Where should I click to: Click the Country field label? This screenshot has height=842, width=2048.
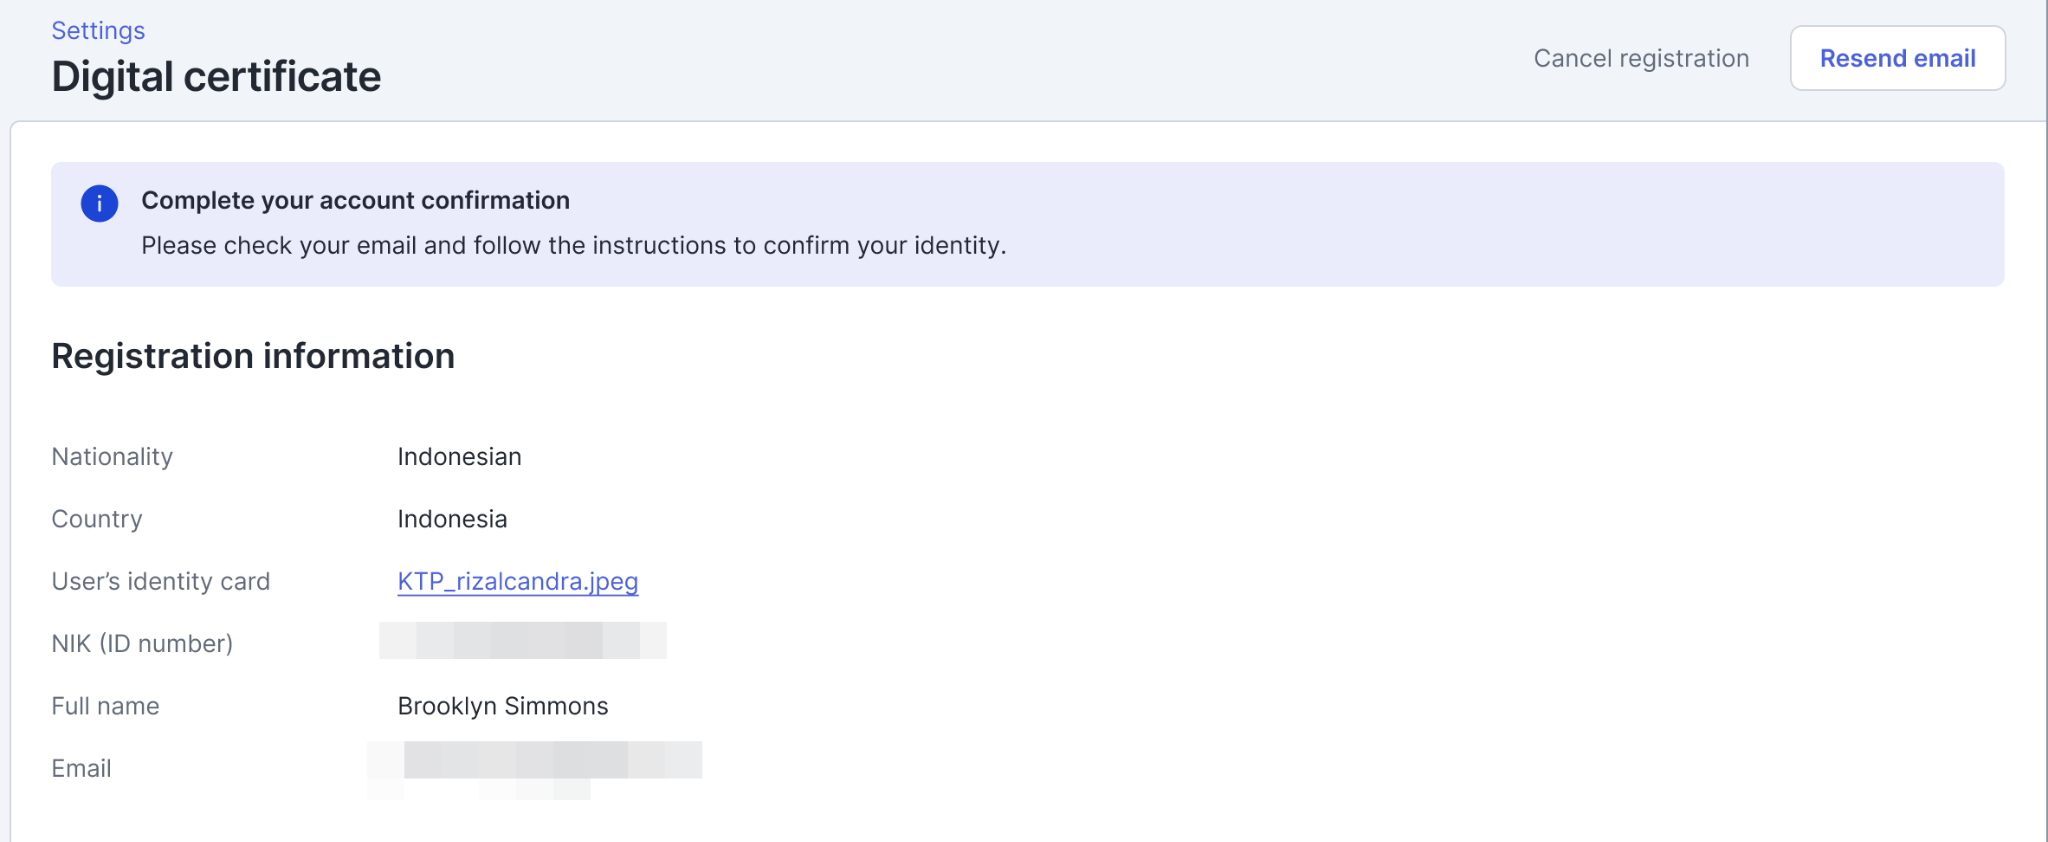(97, 519)
